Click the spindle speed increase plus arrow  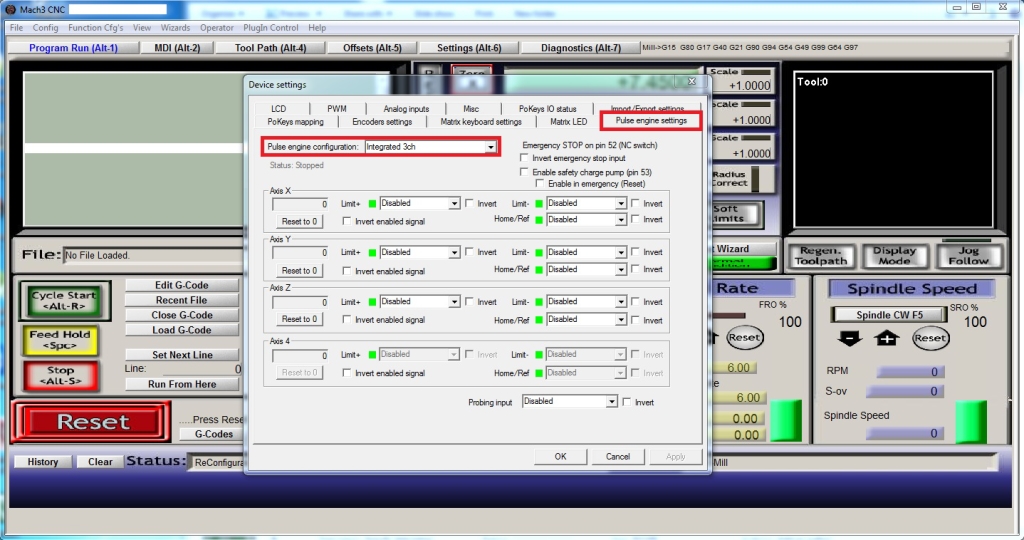click(x=887, y=338)
